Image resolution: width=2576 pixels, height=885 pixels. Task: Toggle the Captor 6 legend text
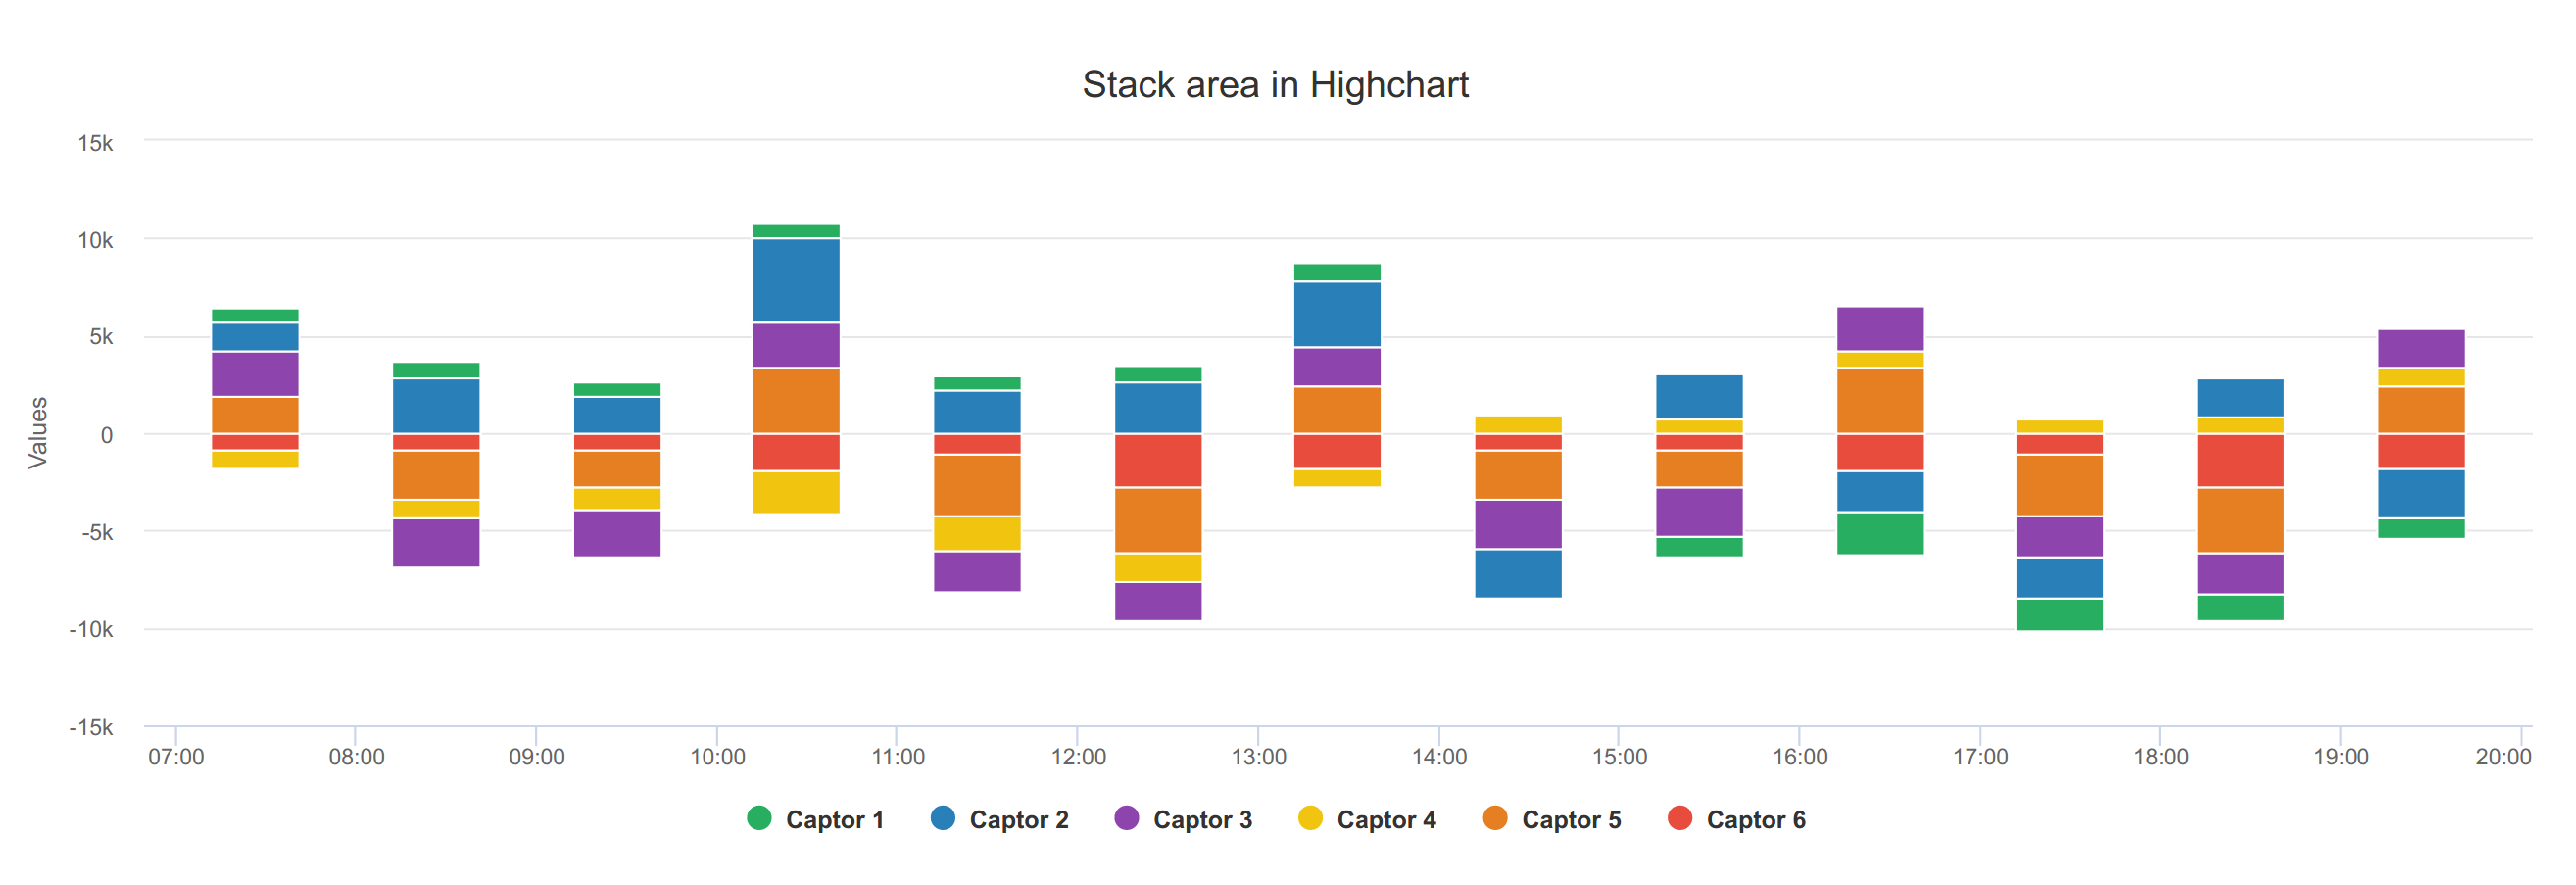point(1756,820)
